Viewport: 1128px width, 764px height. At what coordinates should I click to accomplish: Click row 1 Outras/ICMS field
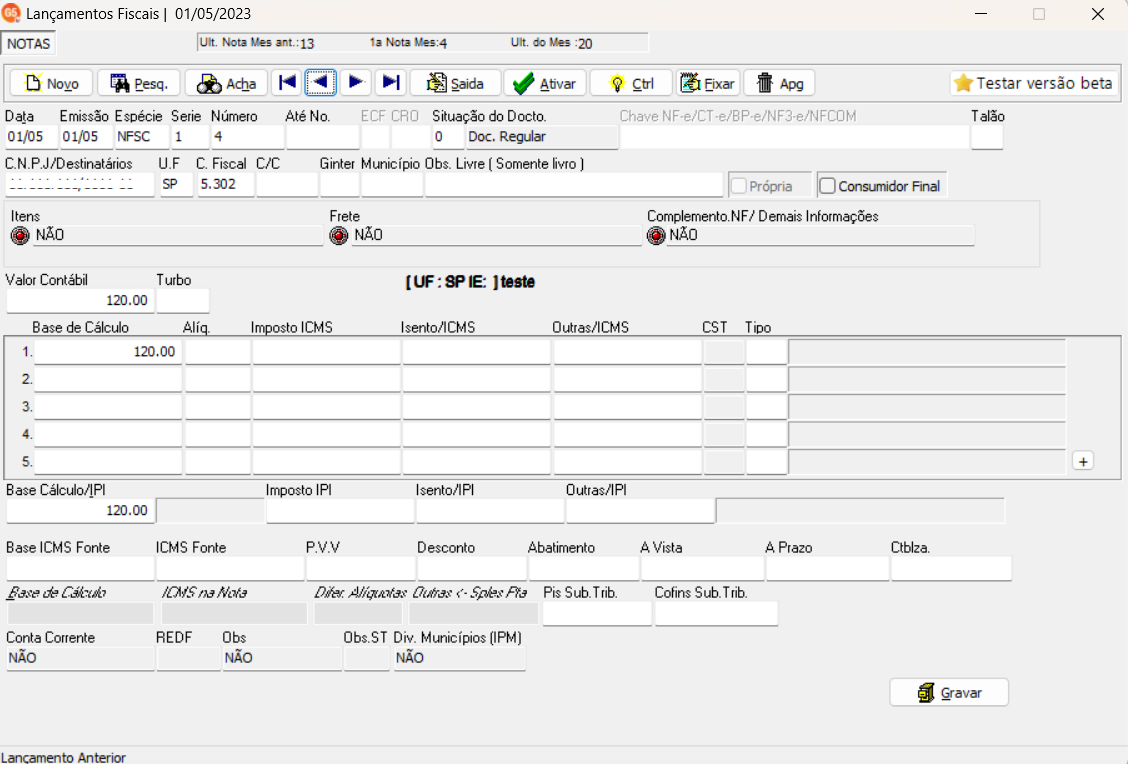[627, 352]
